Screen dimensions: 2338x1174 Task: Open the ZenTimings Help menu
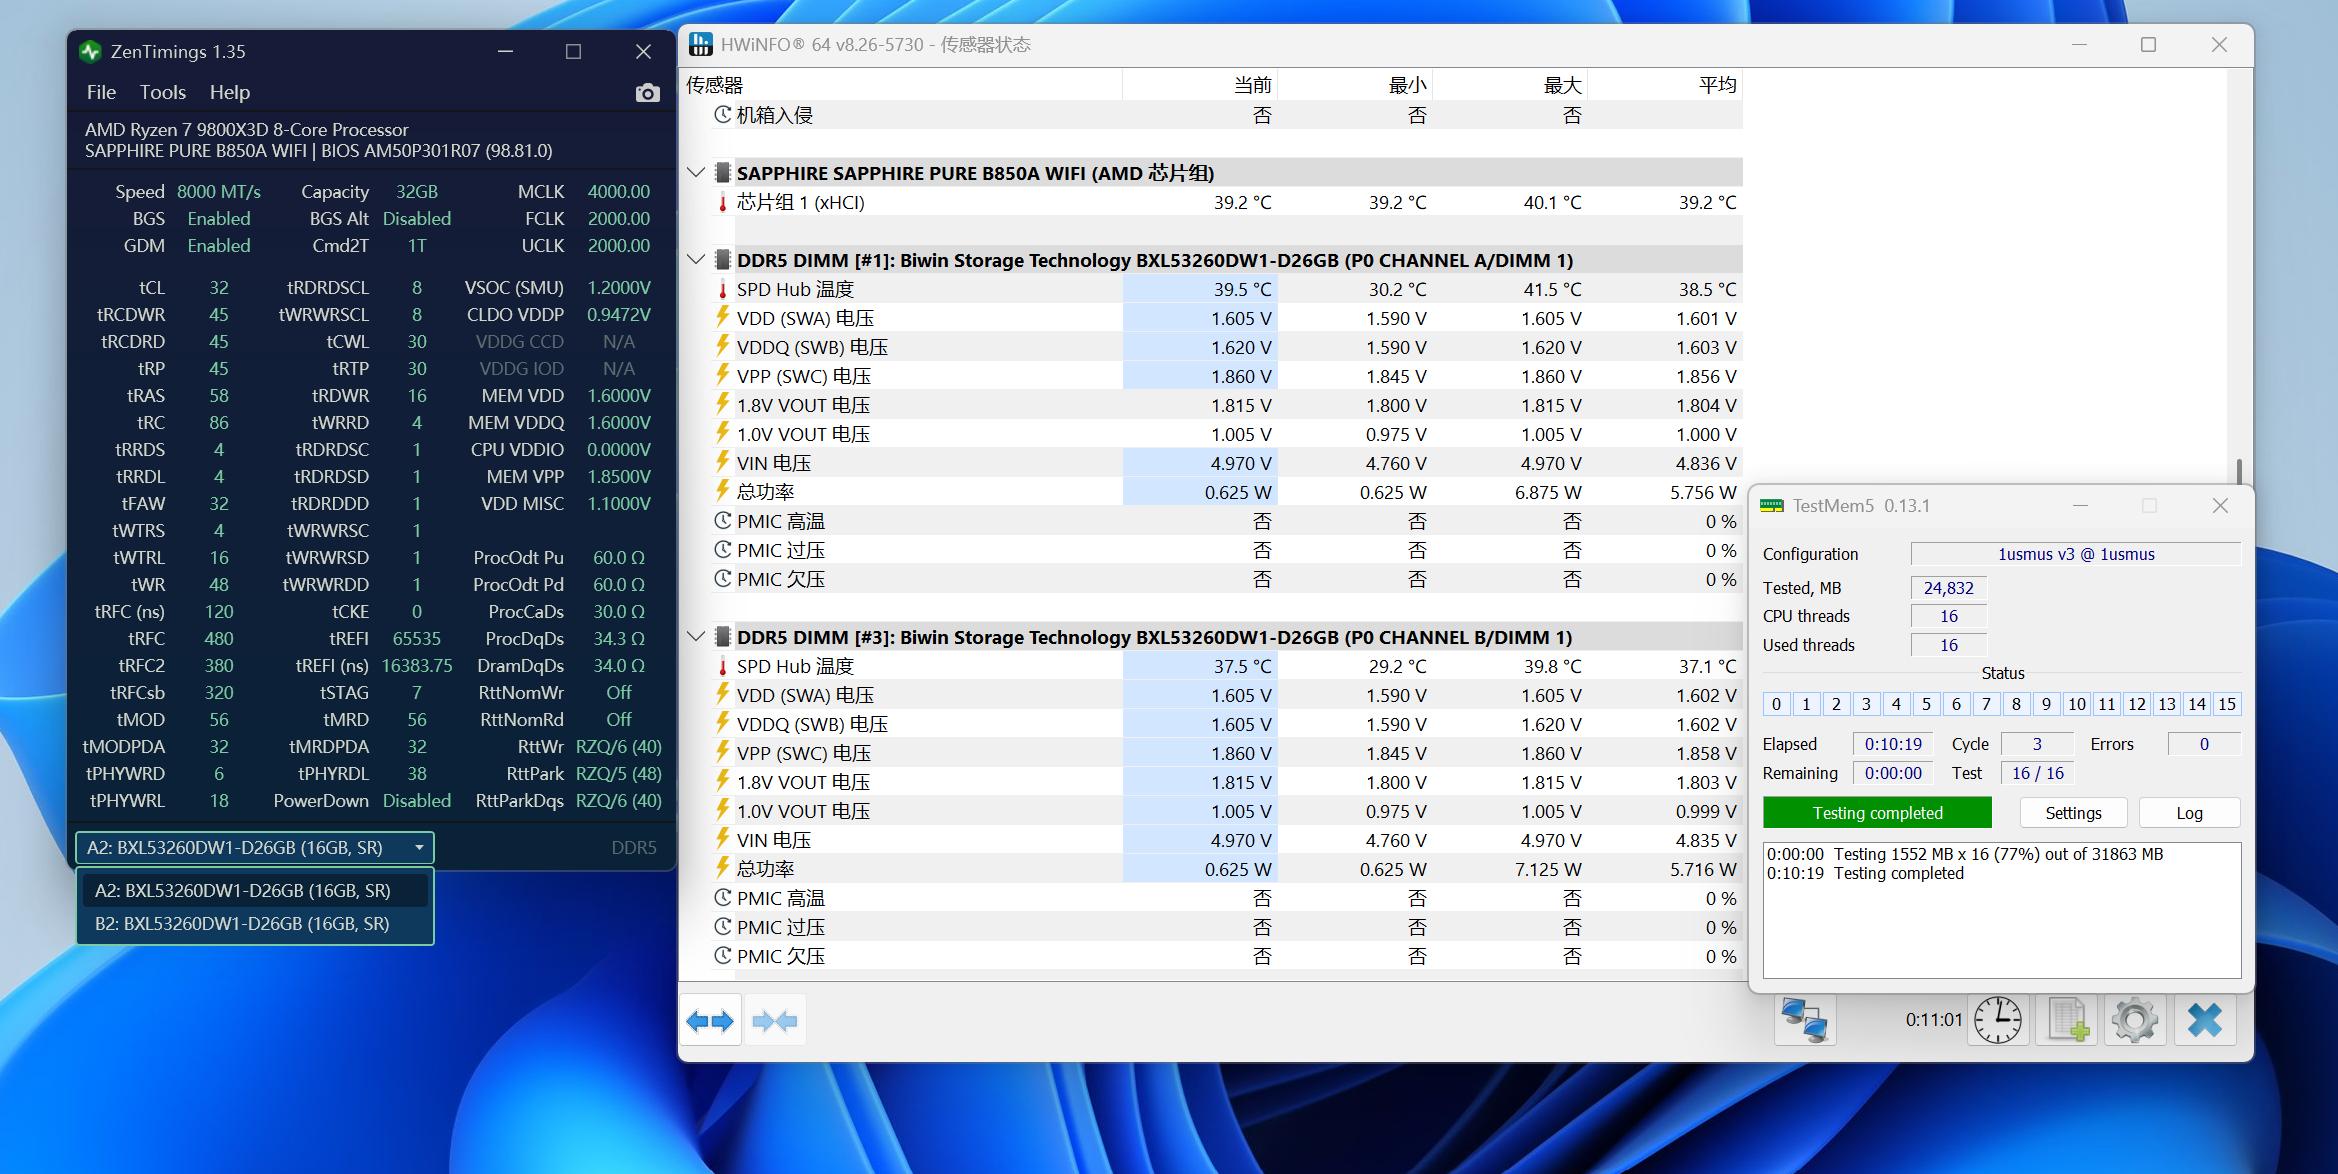pos(230,92)
